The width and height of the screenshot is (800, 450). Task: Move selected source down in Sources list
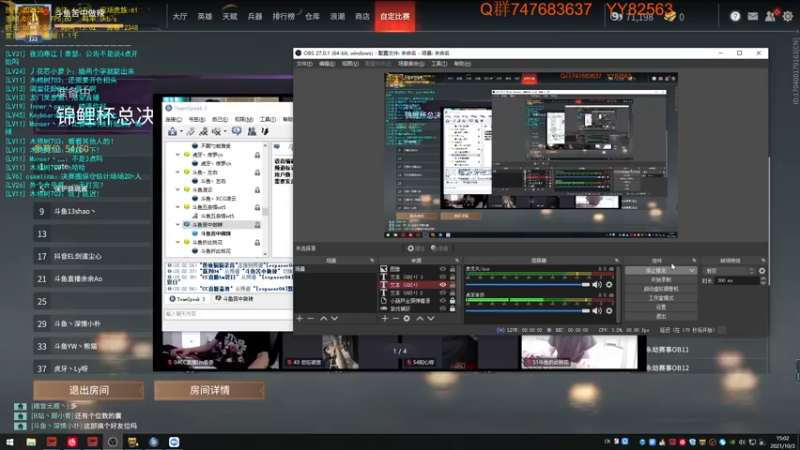(431, 318)
